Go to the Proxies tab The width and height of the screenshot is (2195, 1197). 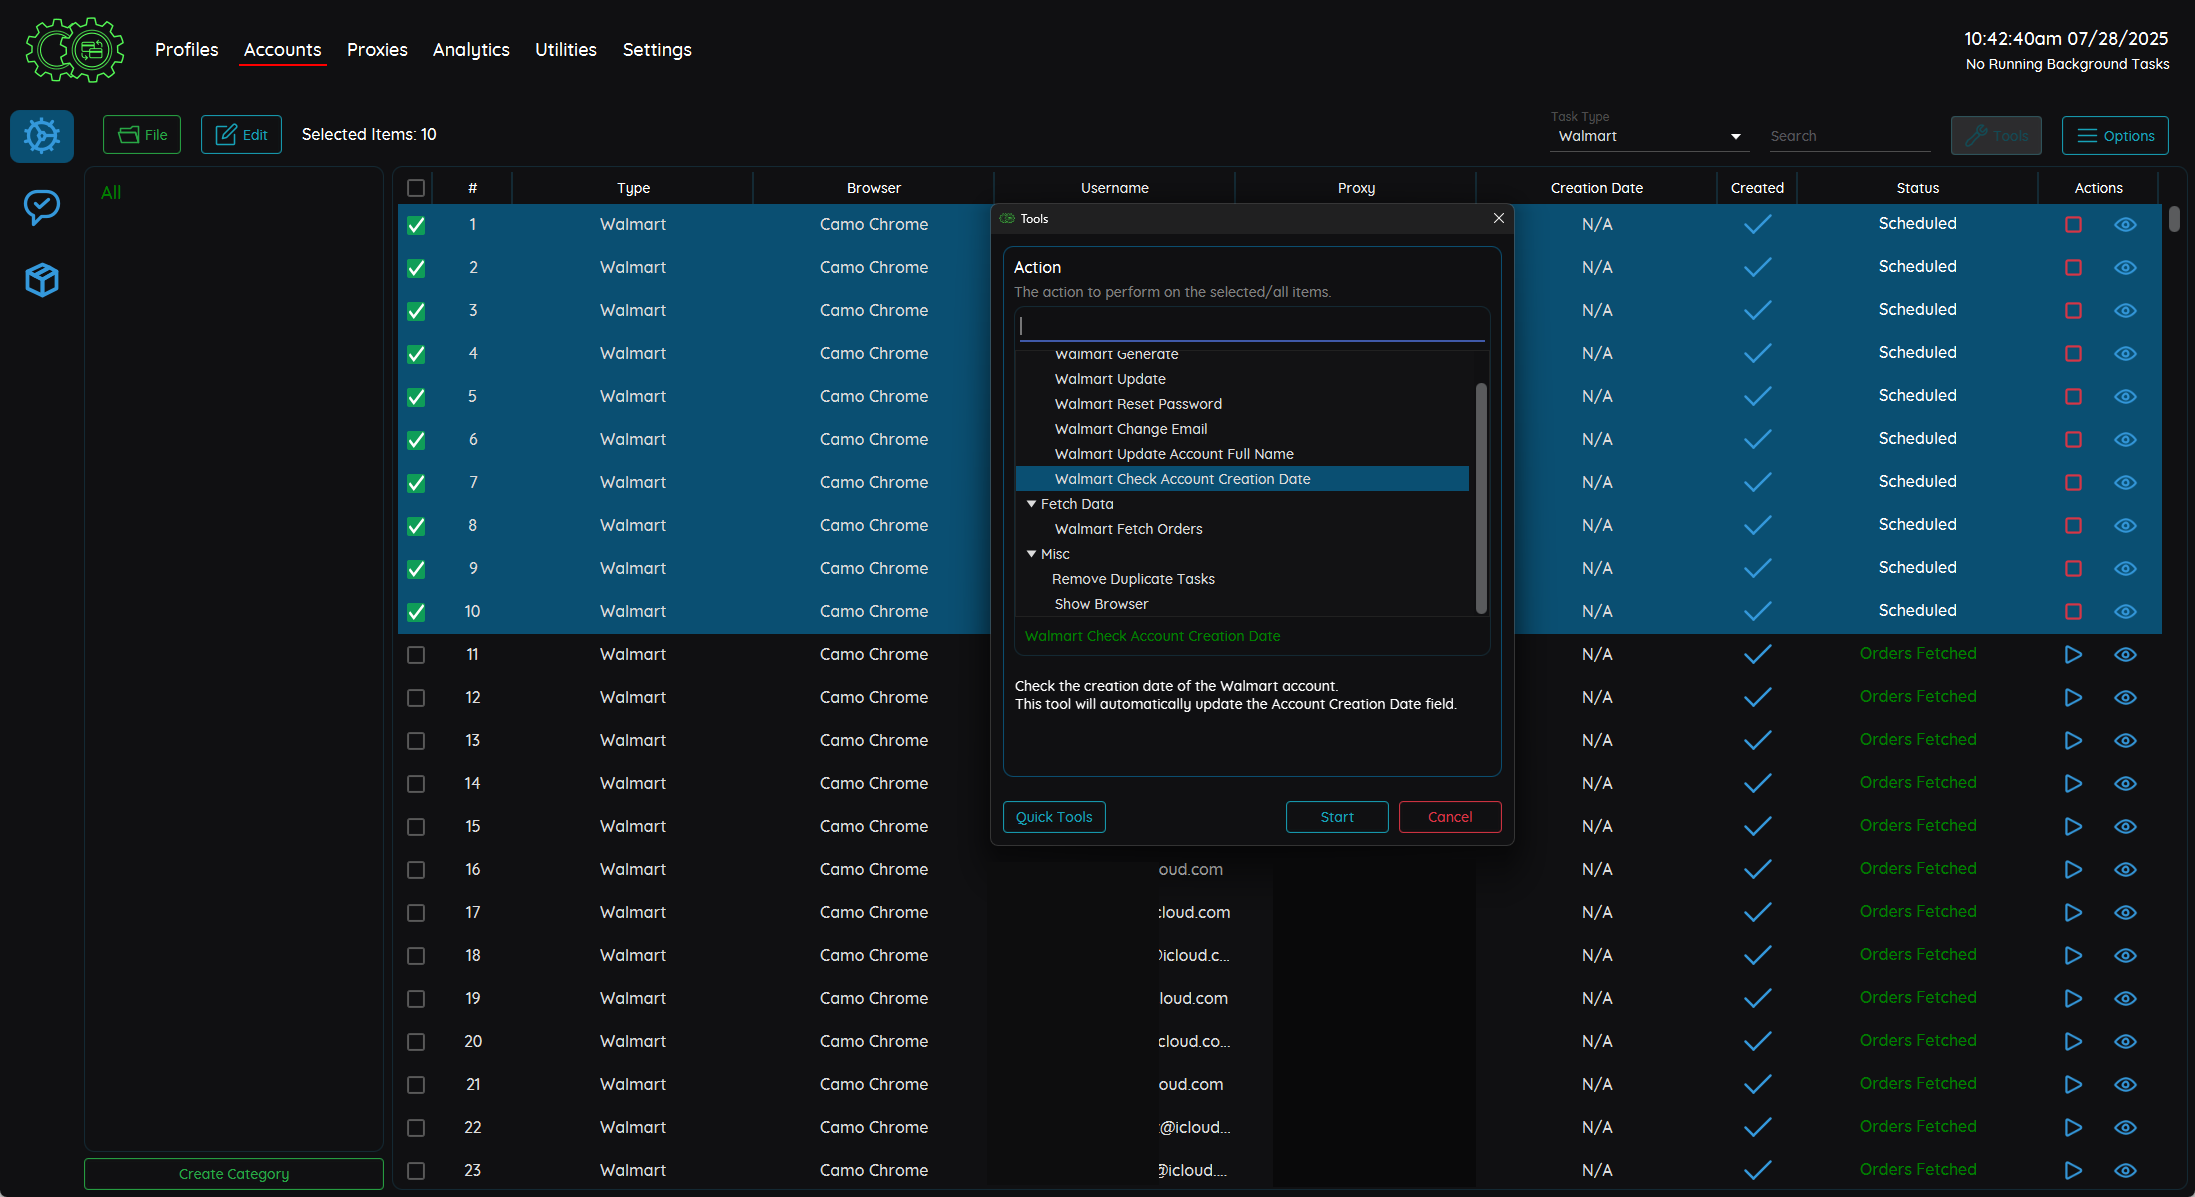coord(377,50)
